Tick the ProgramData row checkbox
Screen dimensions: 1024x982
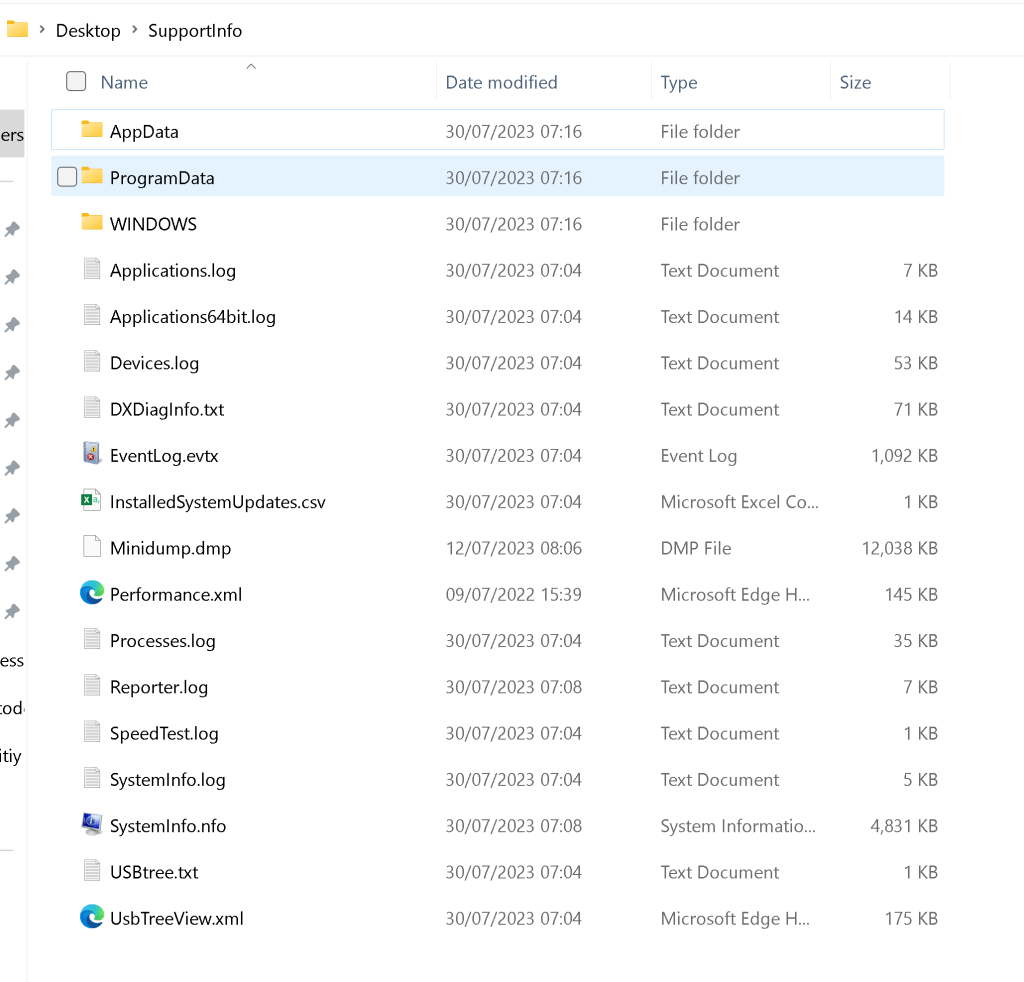[67, 177]
